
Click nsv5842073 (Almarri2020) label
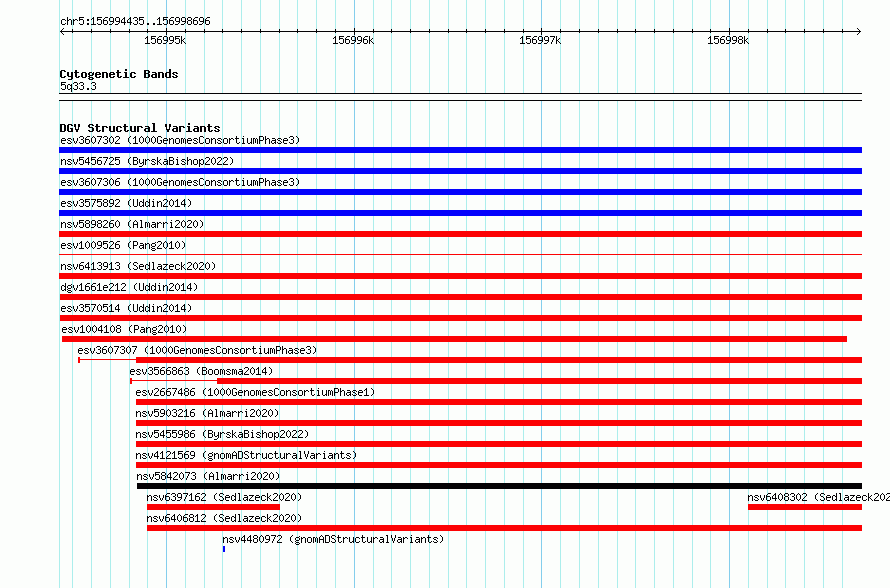pos(208,476)
